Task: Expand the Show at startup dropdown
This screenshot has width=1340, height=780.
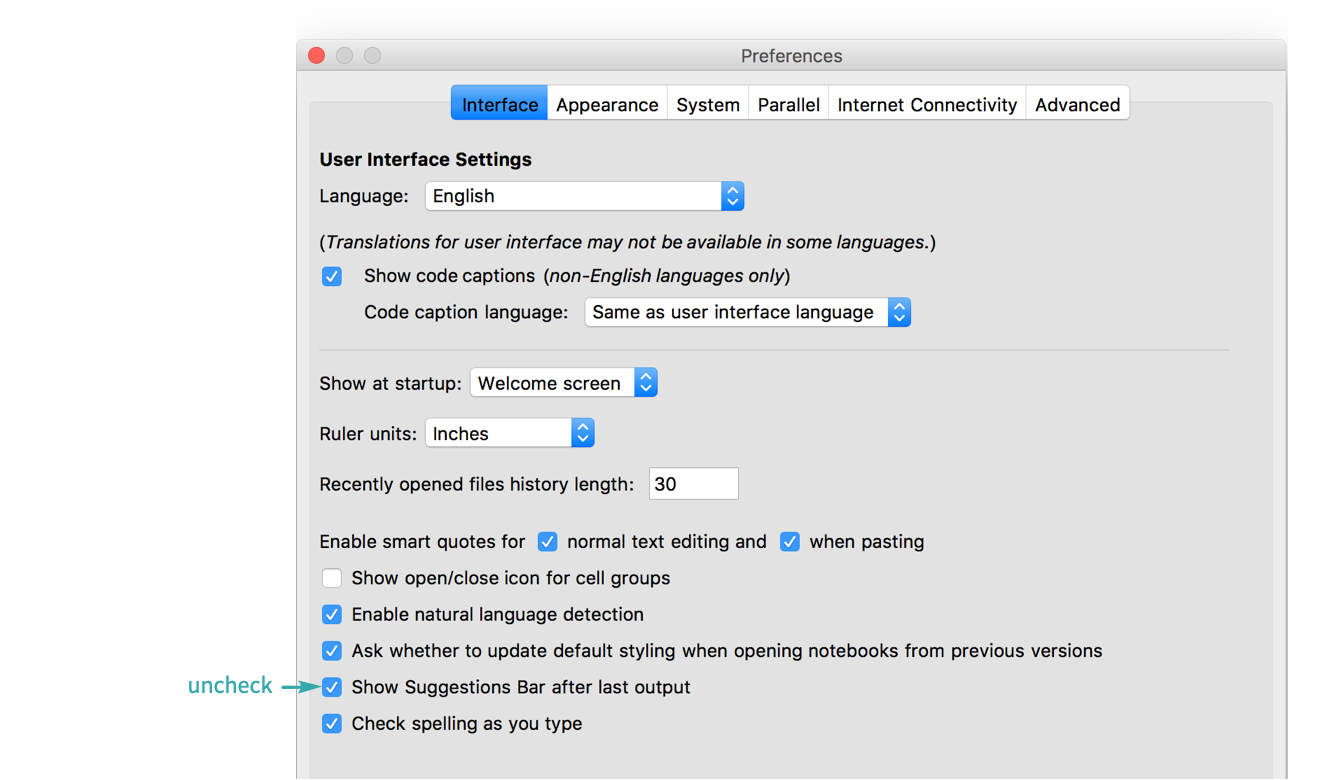Action: coord(563,383)
